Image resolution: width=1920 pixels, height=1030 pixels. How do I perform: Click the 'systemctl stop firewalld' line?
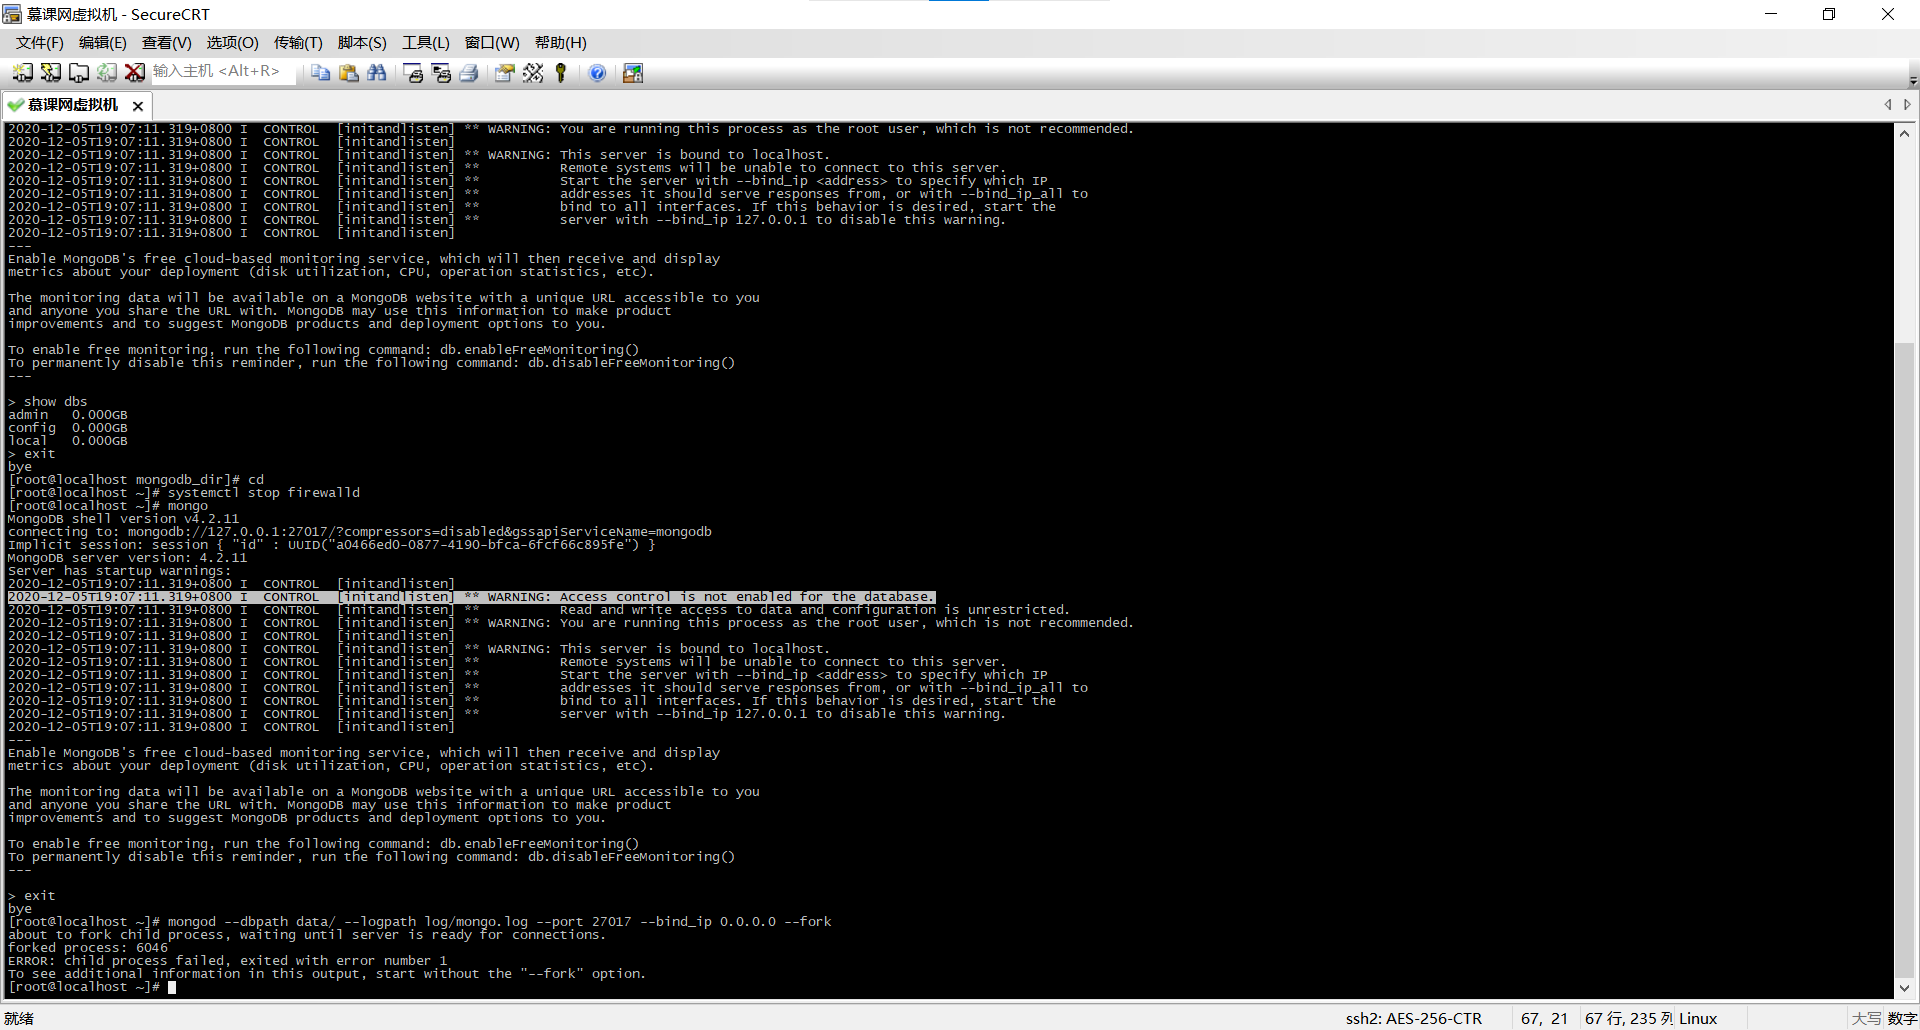pyautogui.click(x=184, y=493)
